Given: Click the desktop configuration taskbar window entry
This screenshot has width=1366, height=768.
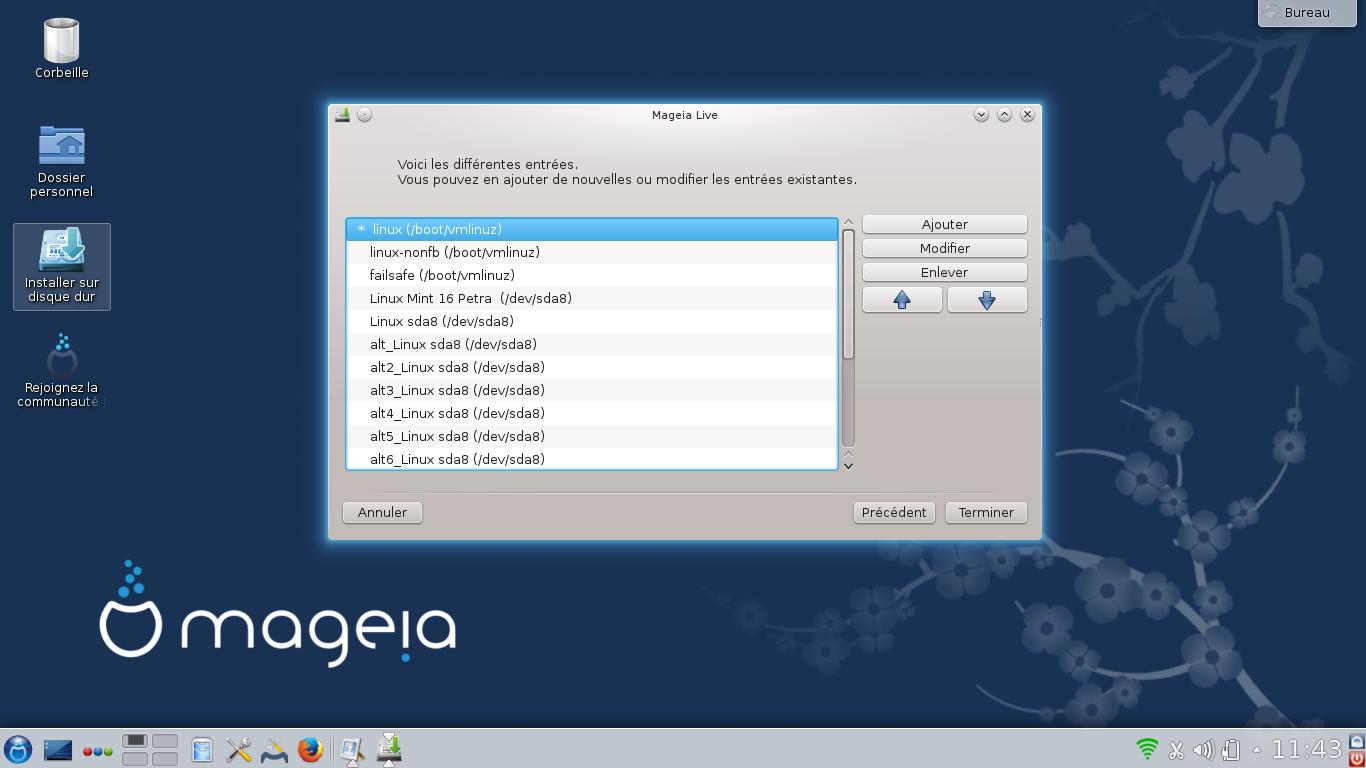Looking at the screenshot, I should point(352,750).
